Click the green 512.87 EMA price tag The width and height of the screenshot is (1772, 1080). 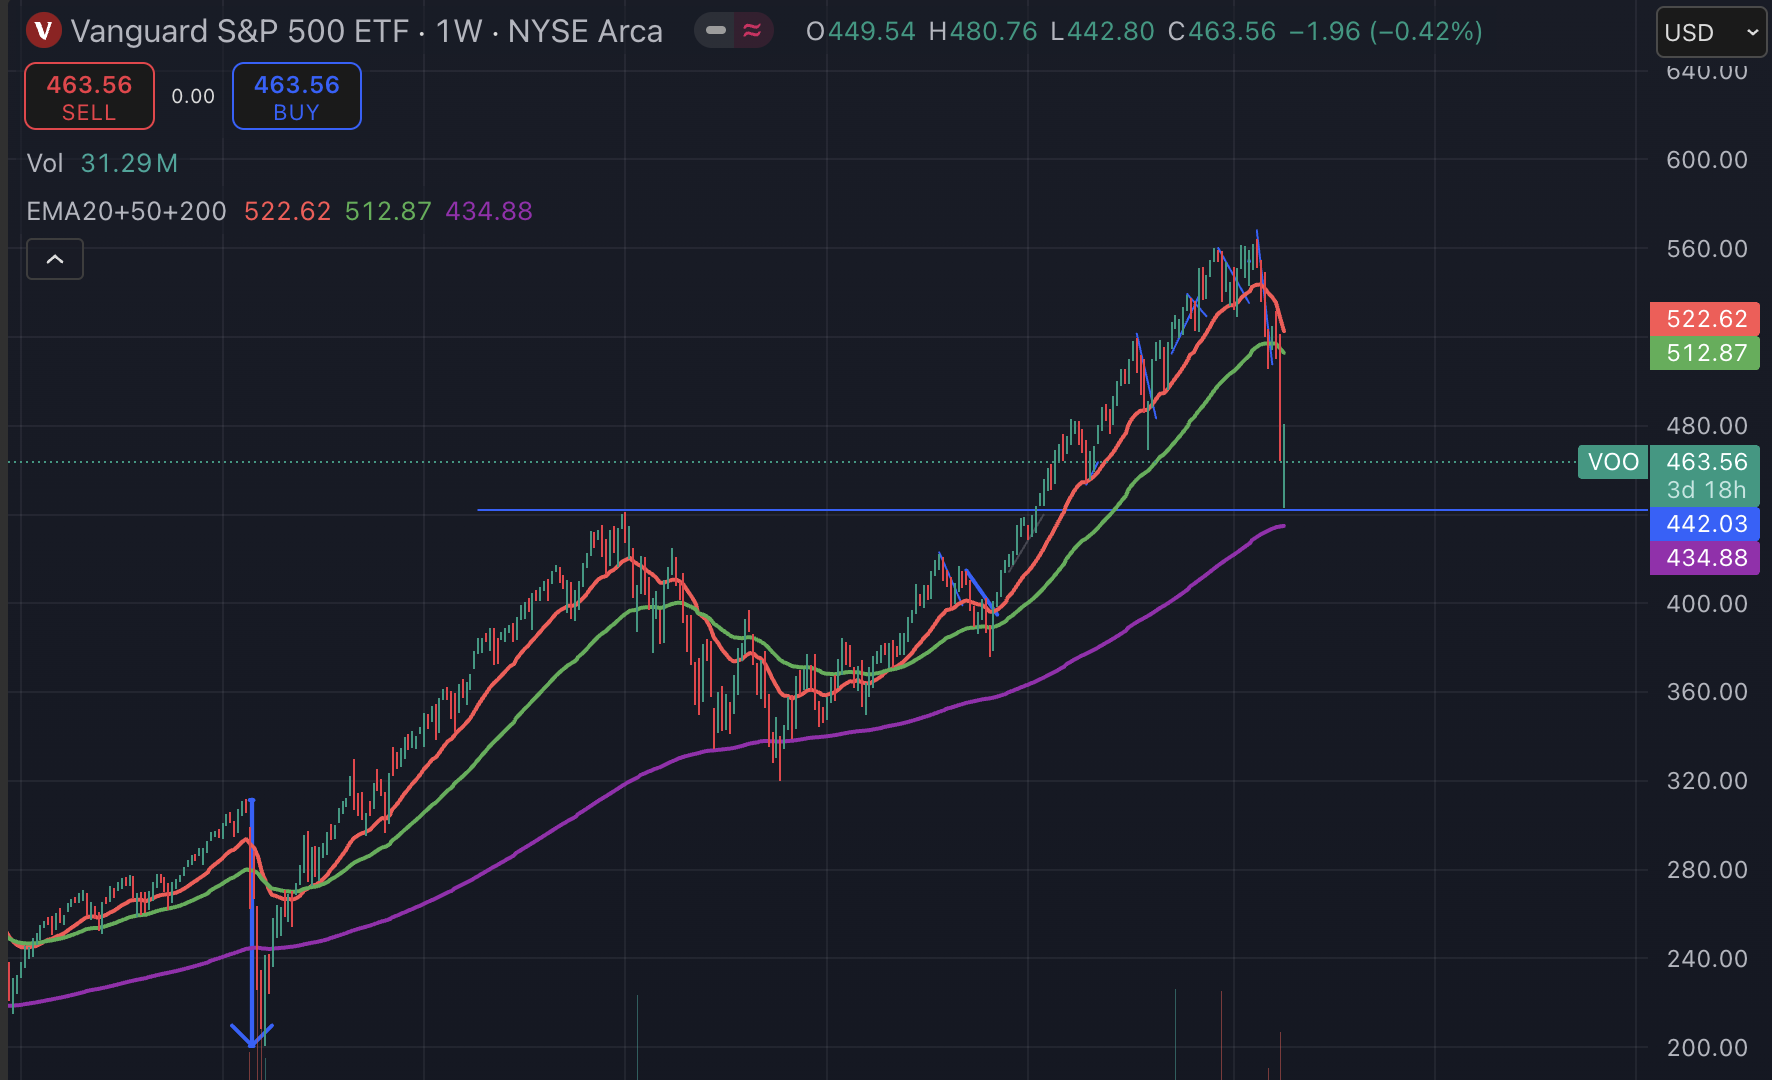1705,353
